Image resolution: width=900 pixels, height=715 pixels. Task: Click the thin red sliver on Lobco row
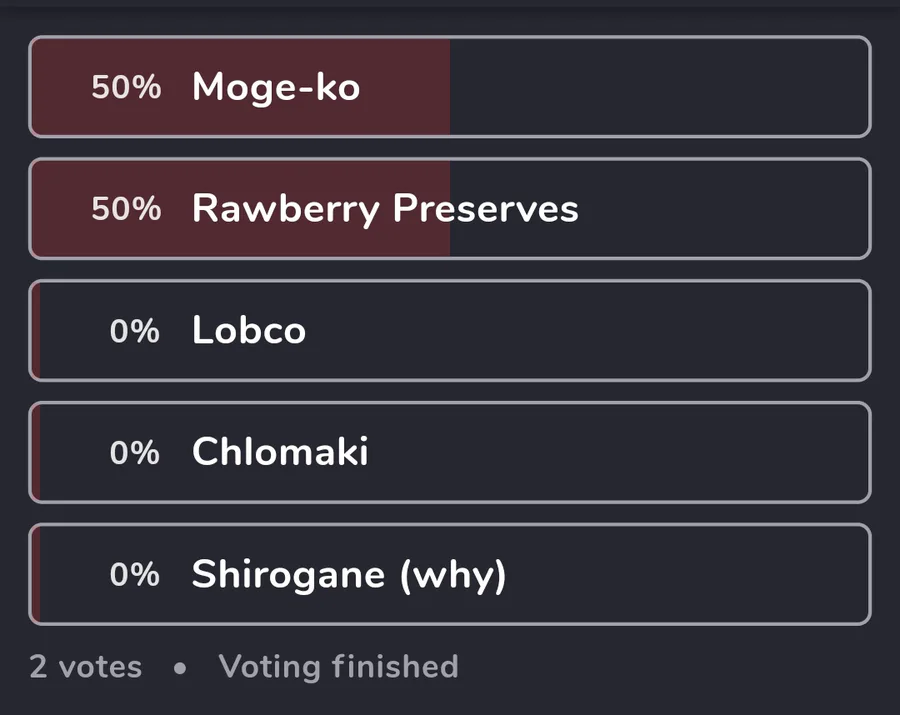coord(36,331)
